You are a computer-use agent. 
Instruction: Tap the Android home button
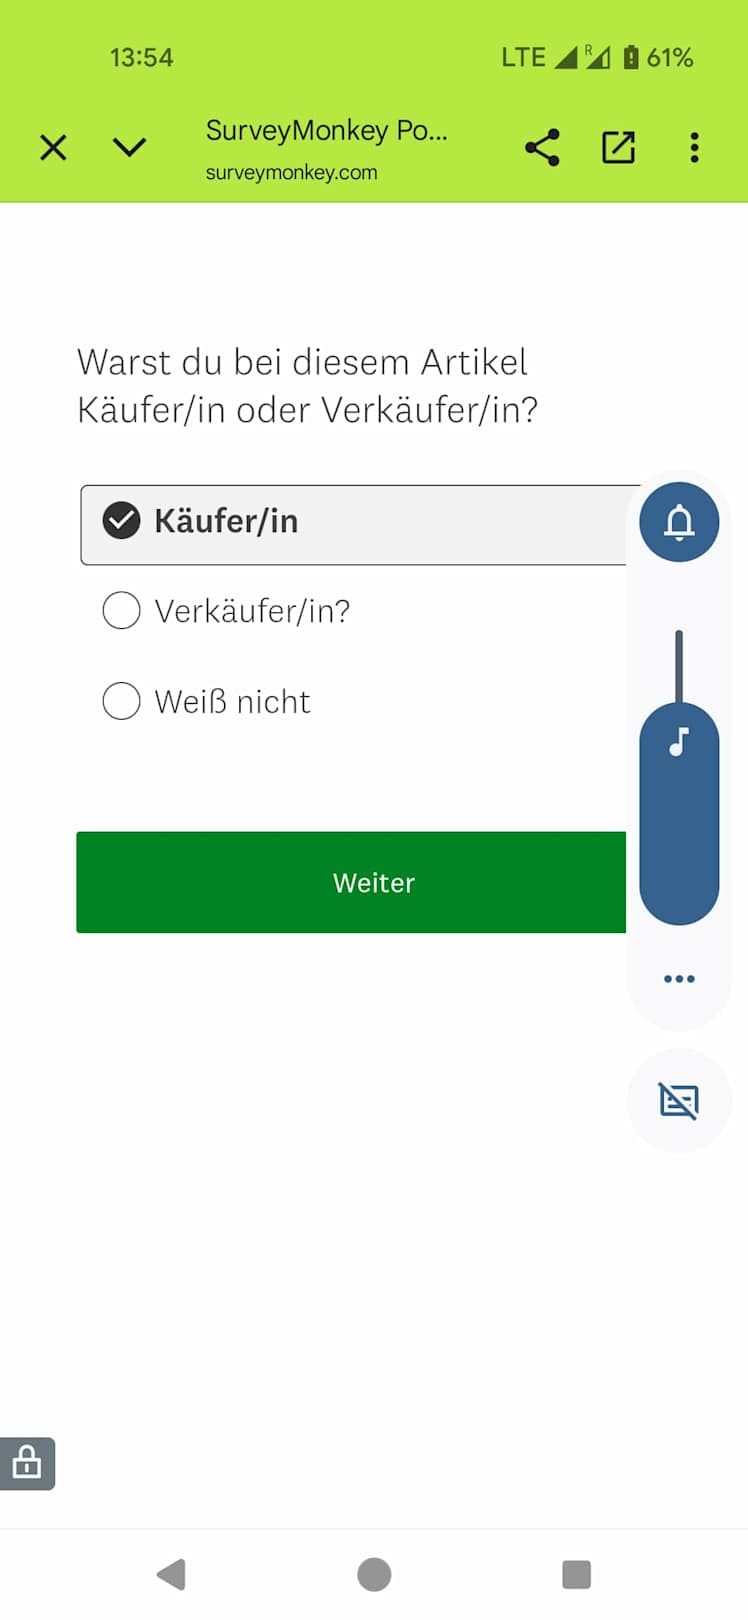point(374,1574)
